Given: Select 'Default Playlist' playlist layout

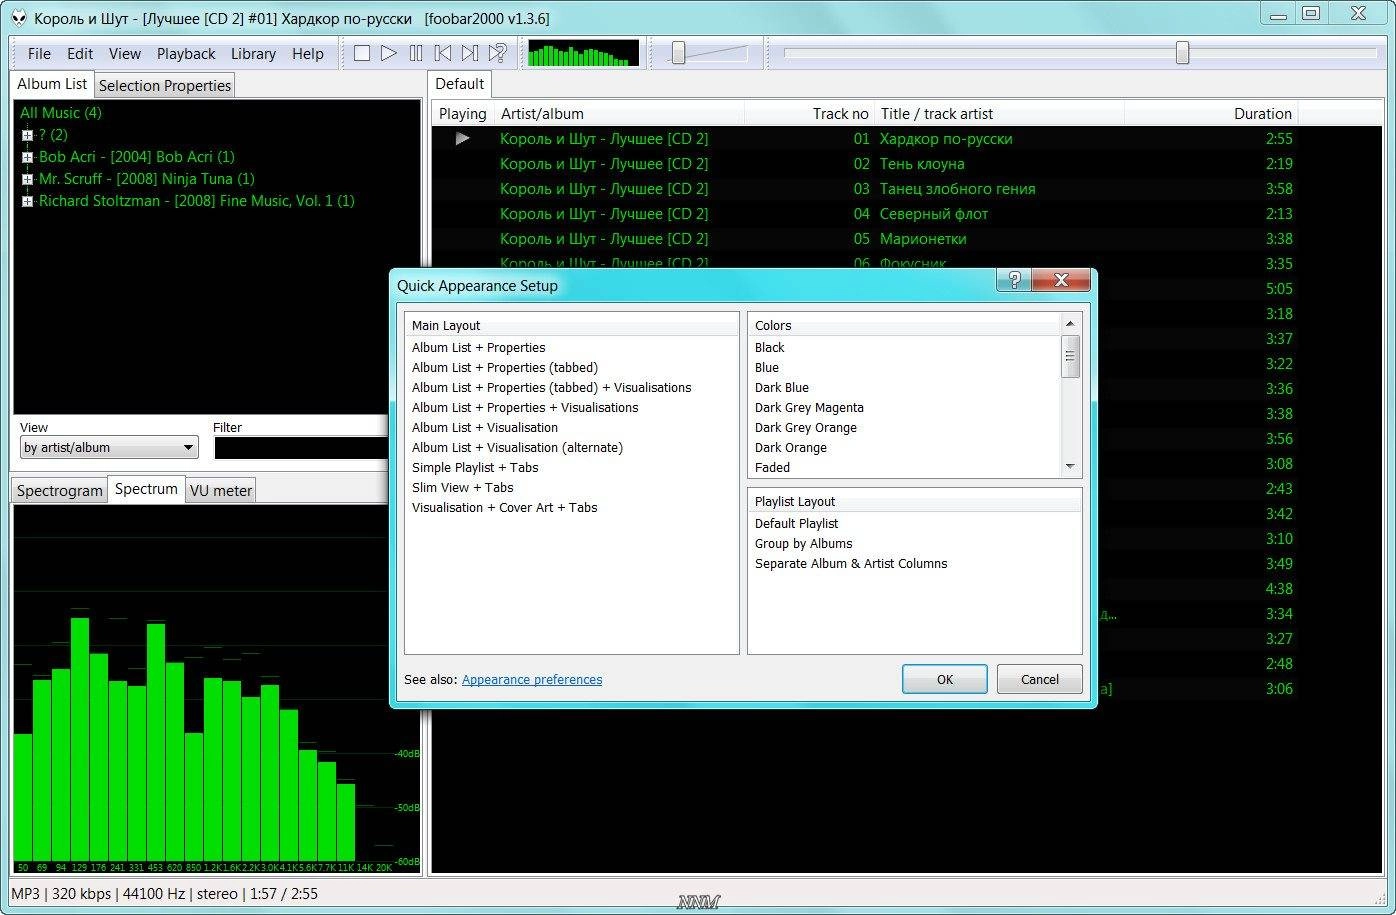Looking at the screenshot, I should [x=797, y=524].
